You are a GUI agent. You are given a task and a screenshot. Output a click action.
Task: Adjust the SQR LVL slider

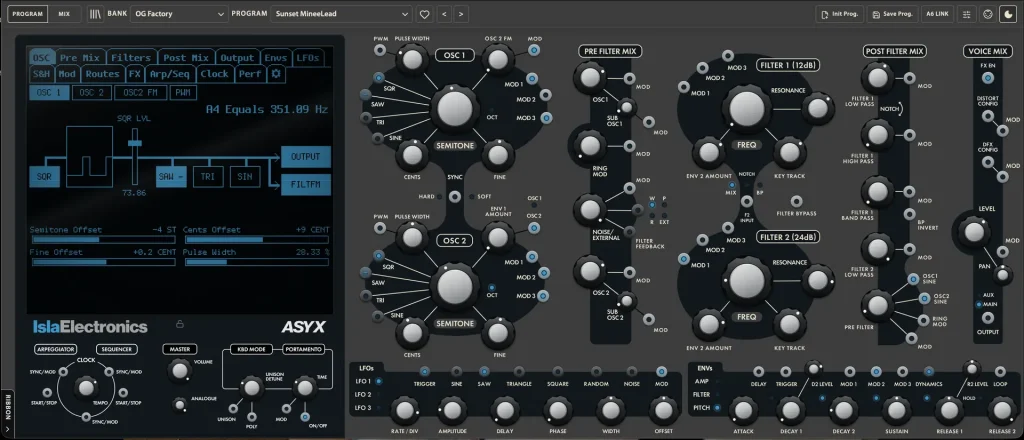[135, 142]
